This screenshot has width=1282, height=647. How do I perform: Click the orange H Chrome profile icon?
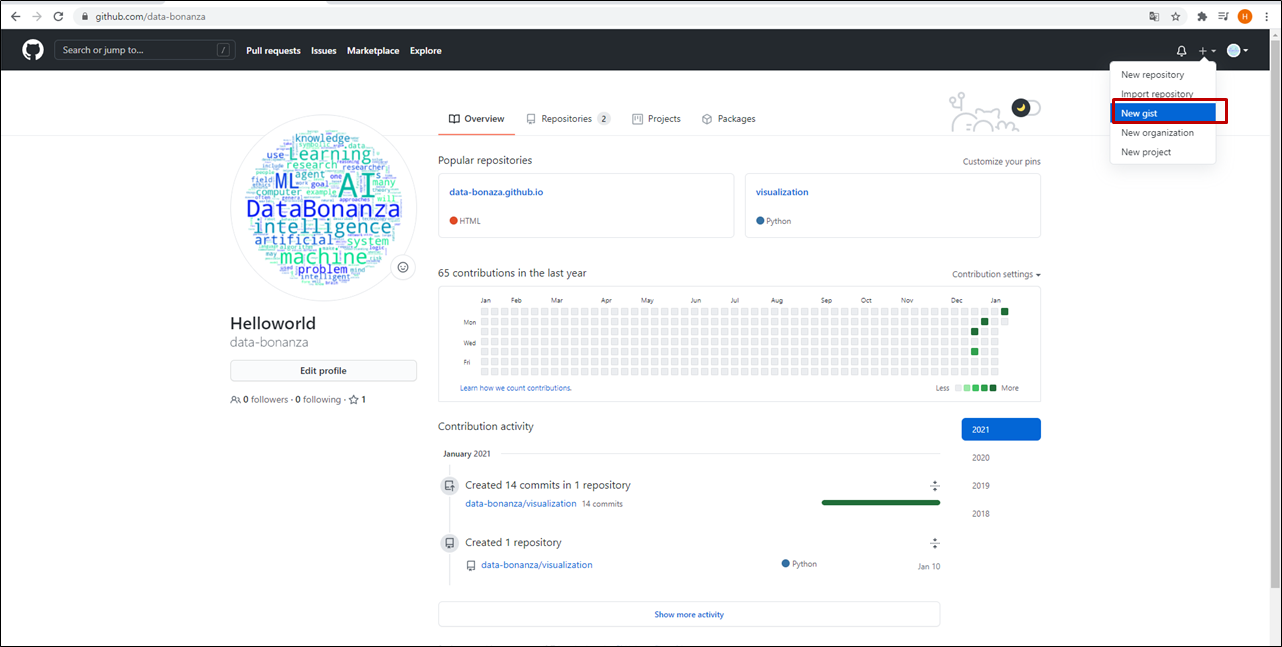point(1245,16)
